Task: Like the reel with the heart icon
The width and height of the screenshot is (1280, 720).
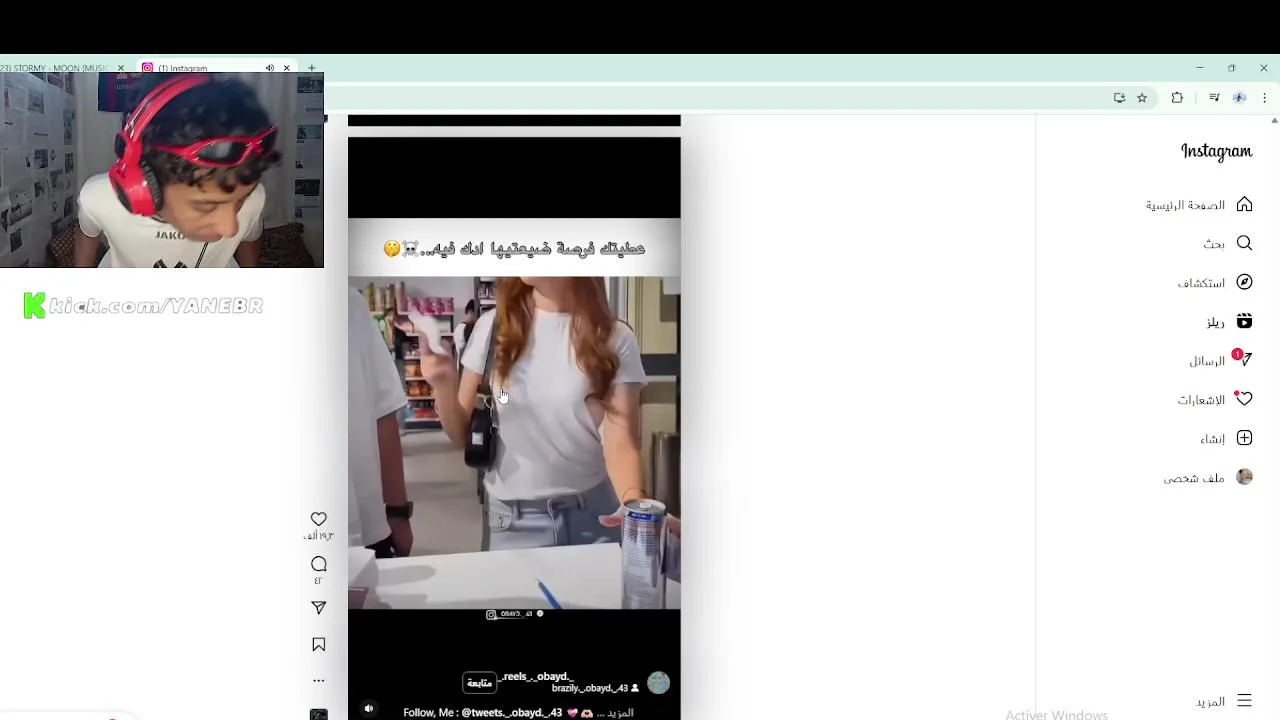Action: click(x=318, y=519)
